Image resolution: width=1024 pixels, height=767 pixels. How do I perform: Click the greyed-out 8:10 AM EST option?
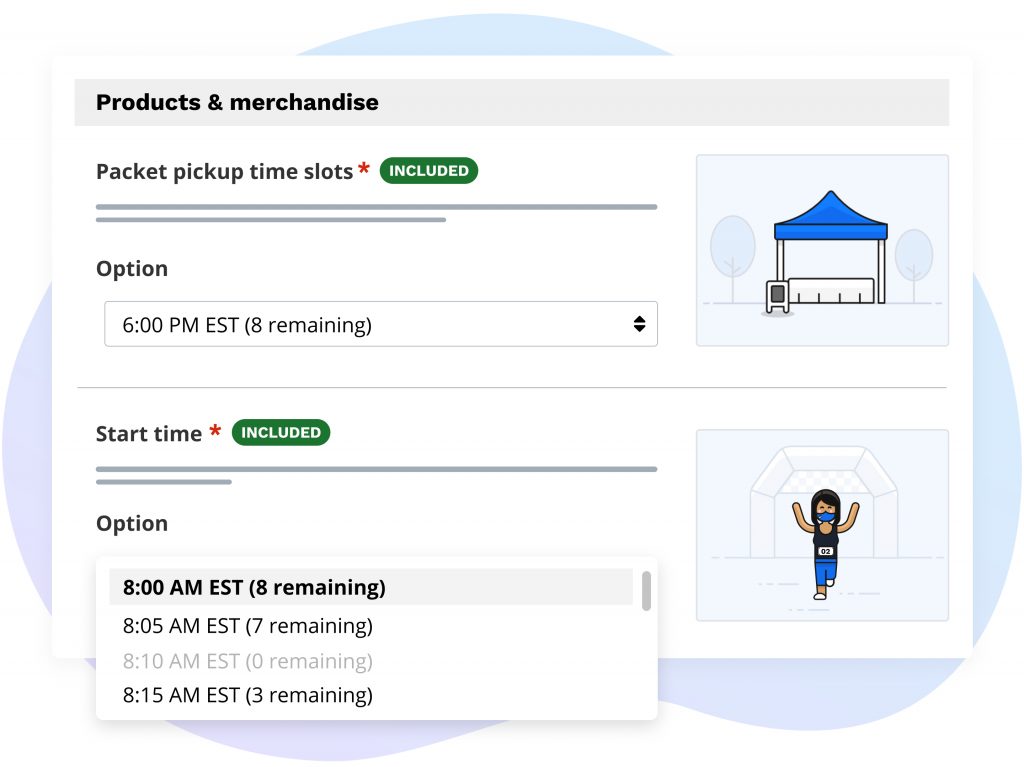[x=248, y=661]
